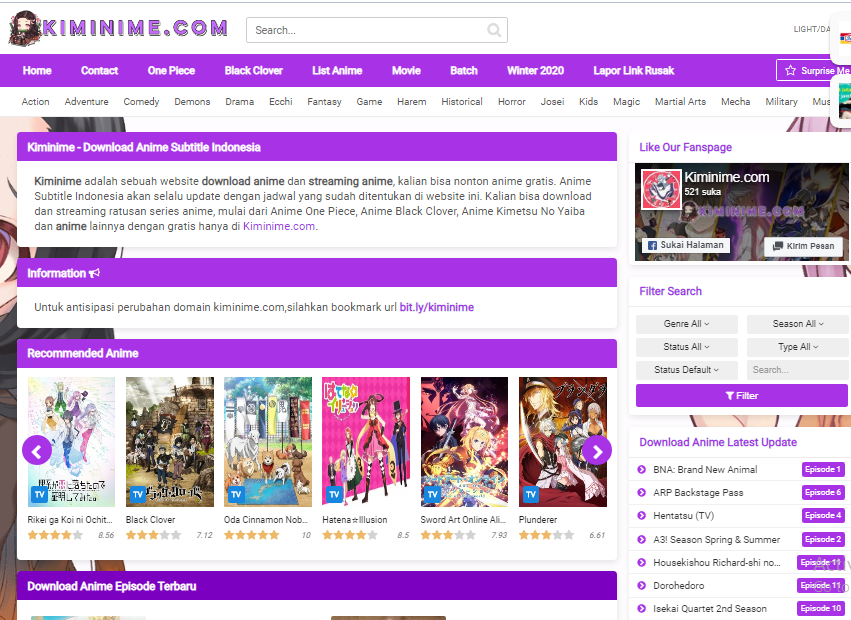Click TV badge on Black Clover poster
The width and height of the screenshot is (851, 620).
point(138,495)
